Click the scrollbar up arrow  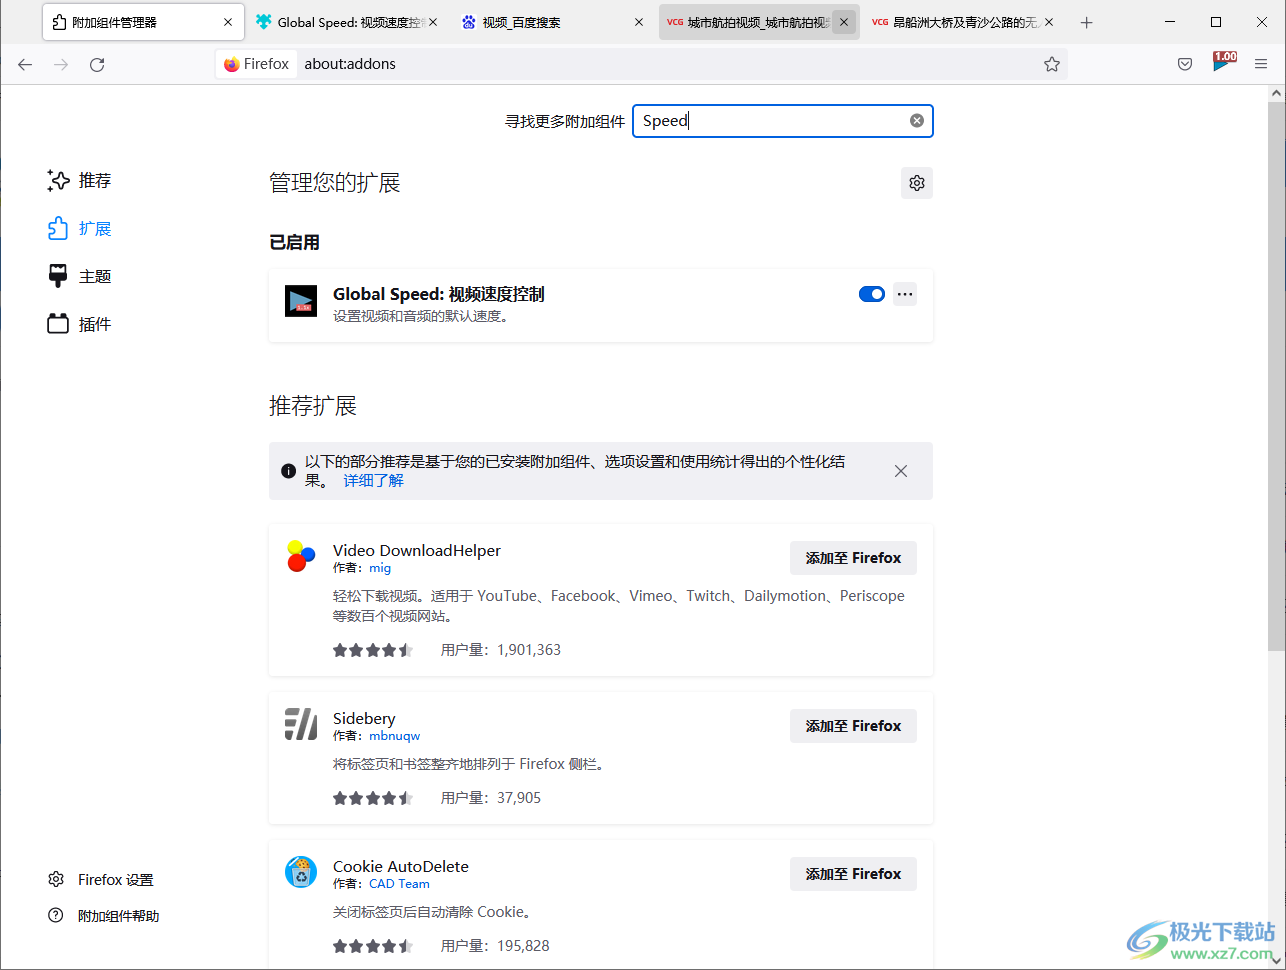(1276, 93)
